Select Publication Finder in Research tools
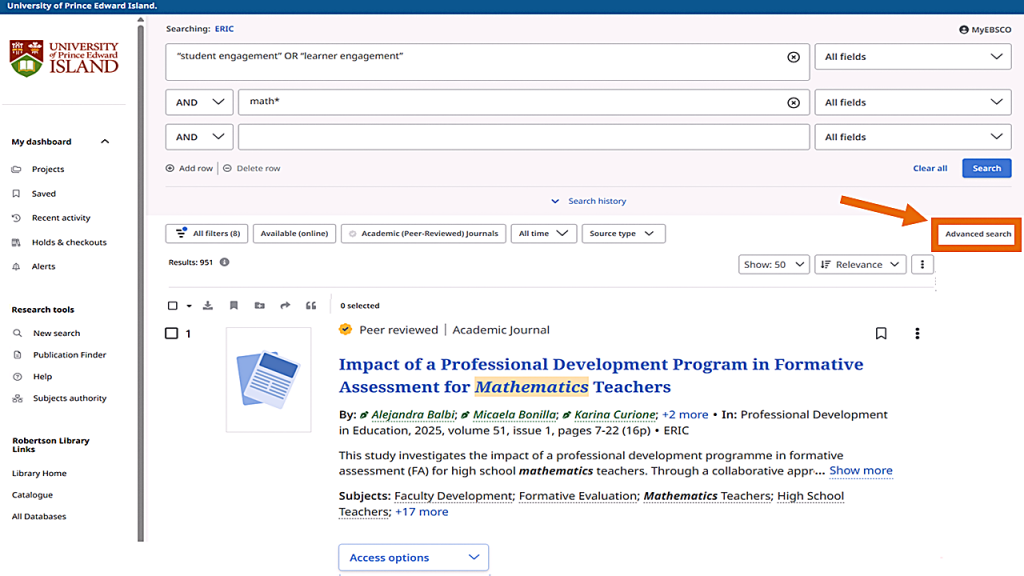Image resolution: width=1024 pixels, height=576 pixels. (x=69, y=355)
